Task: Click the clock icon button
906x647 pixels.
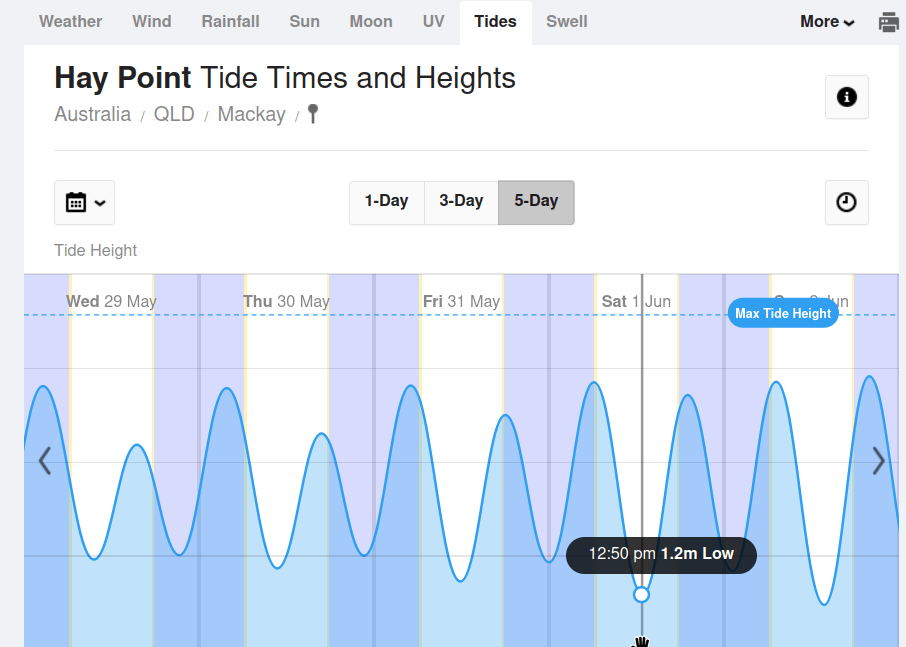Action: pyautogui.click(x=846, y=202)
